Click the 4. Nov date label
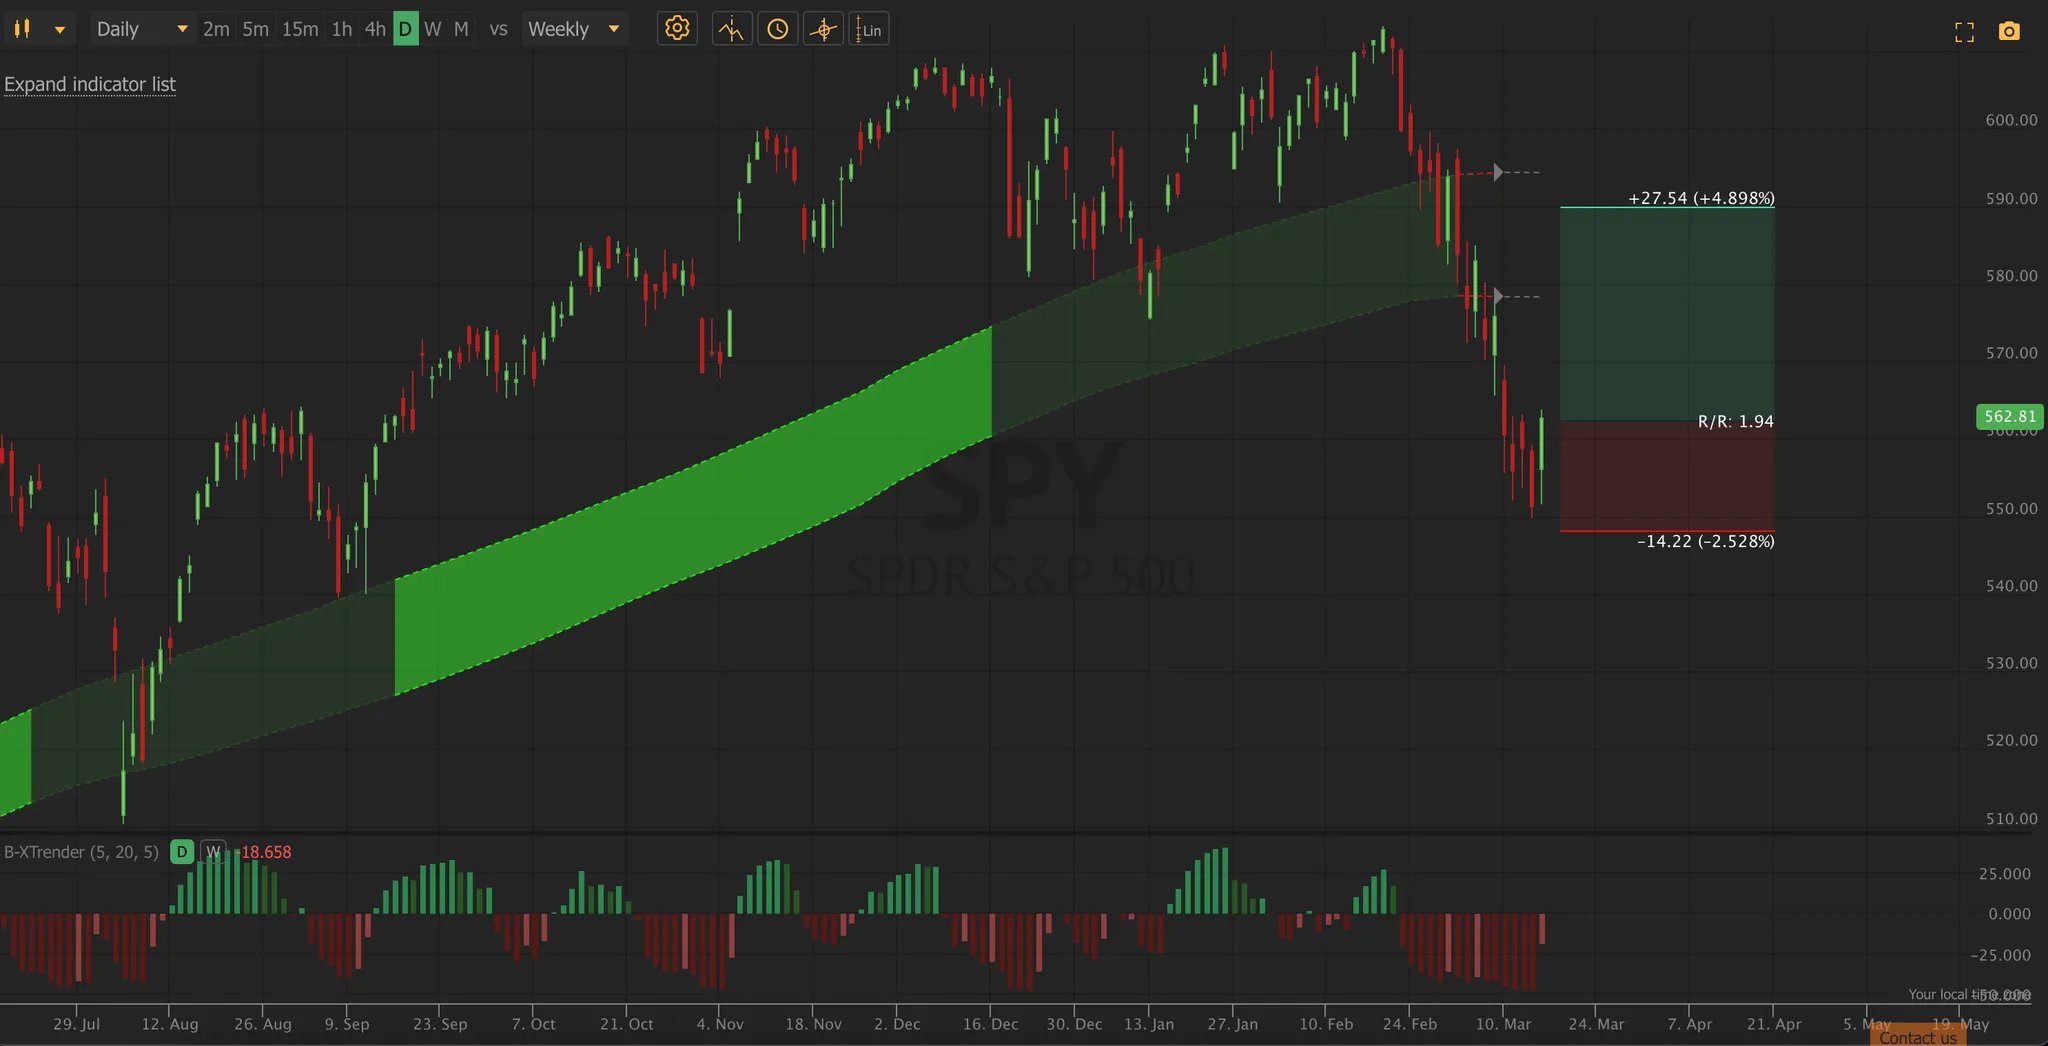Viewport: 2048px width, 1046px height. (x=720, y=1024)
